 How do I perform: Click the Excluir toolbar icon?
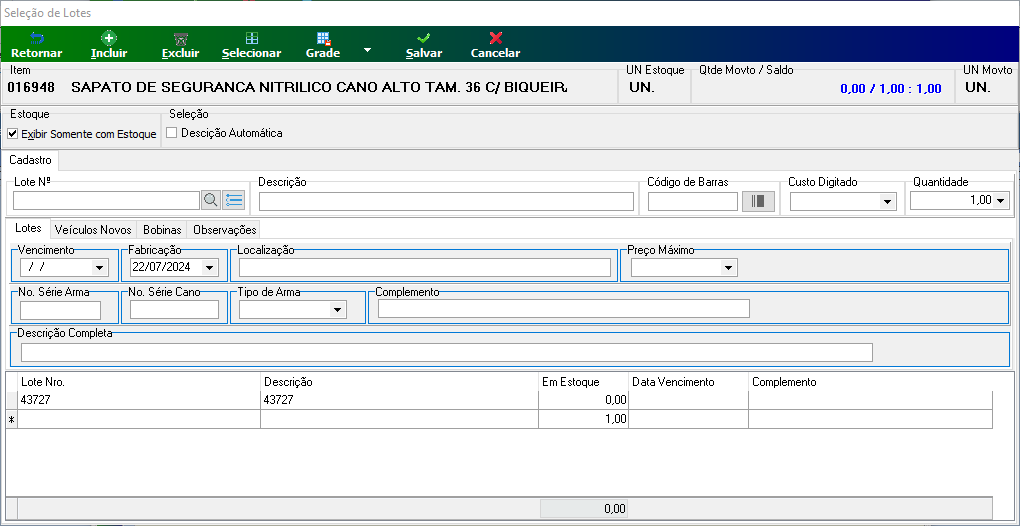tap(180, 38)
